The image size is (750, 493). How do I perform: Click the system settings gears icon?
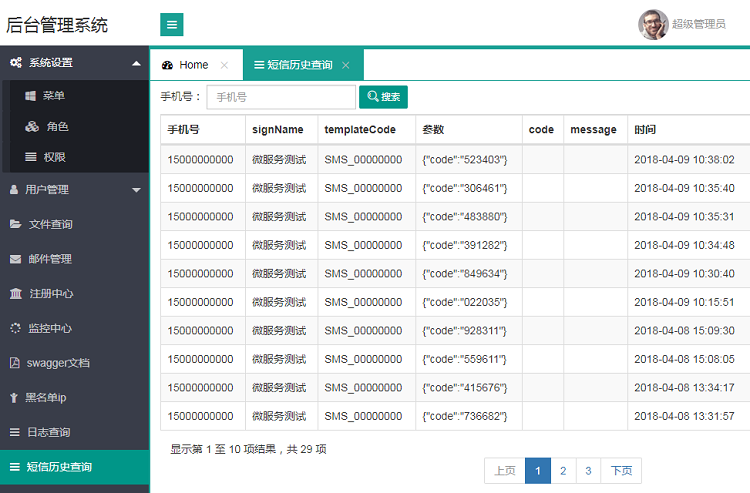point(16,62)
